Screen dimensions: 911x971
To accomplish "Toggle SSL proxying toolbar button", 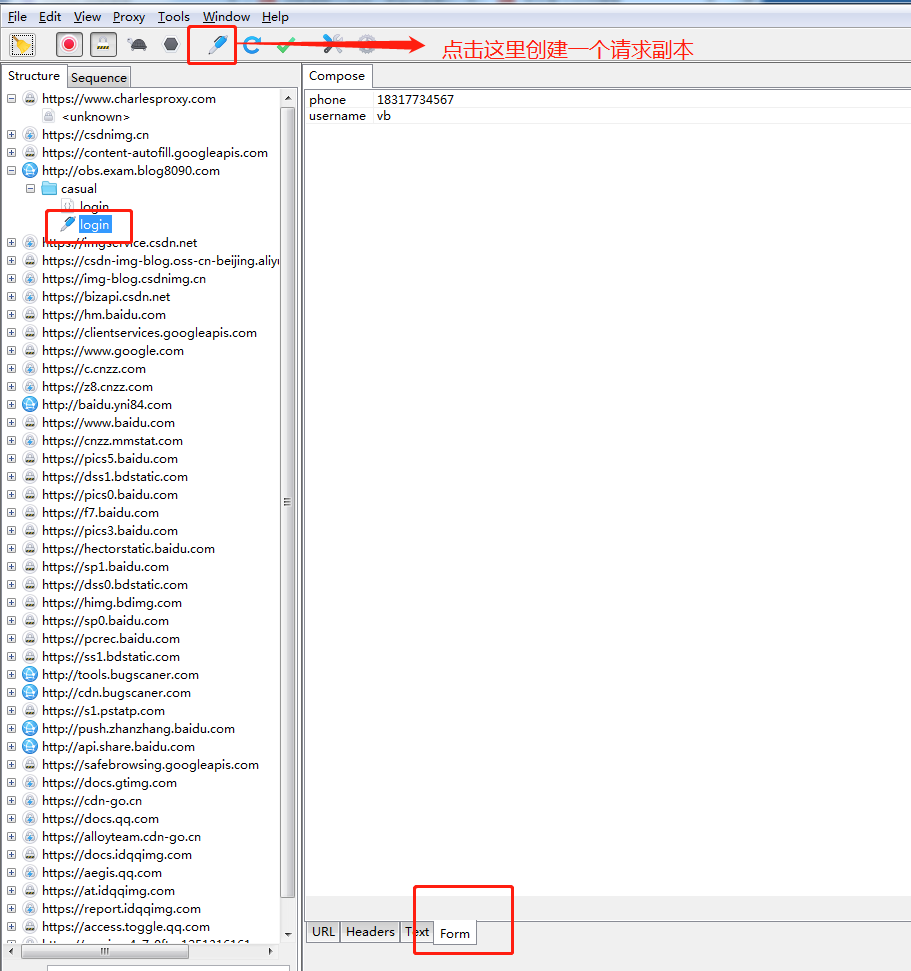I will click(103, 45).
